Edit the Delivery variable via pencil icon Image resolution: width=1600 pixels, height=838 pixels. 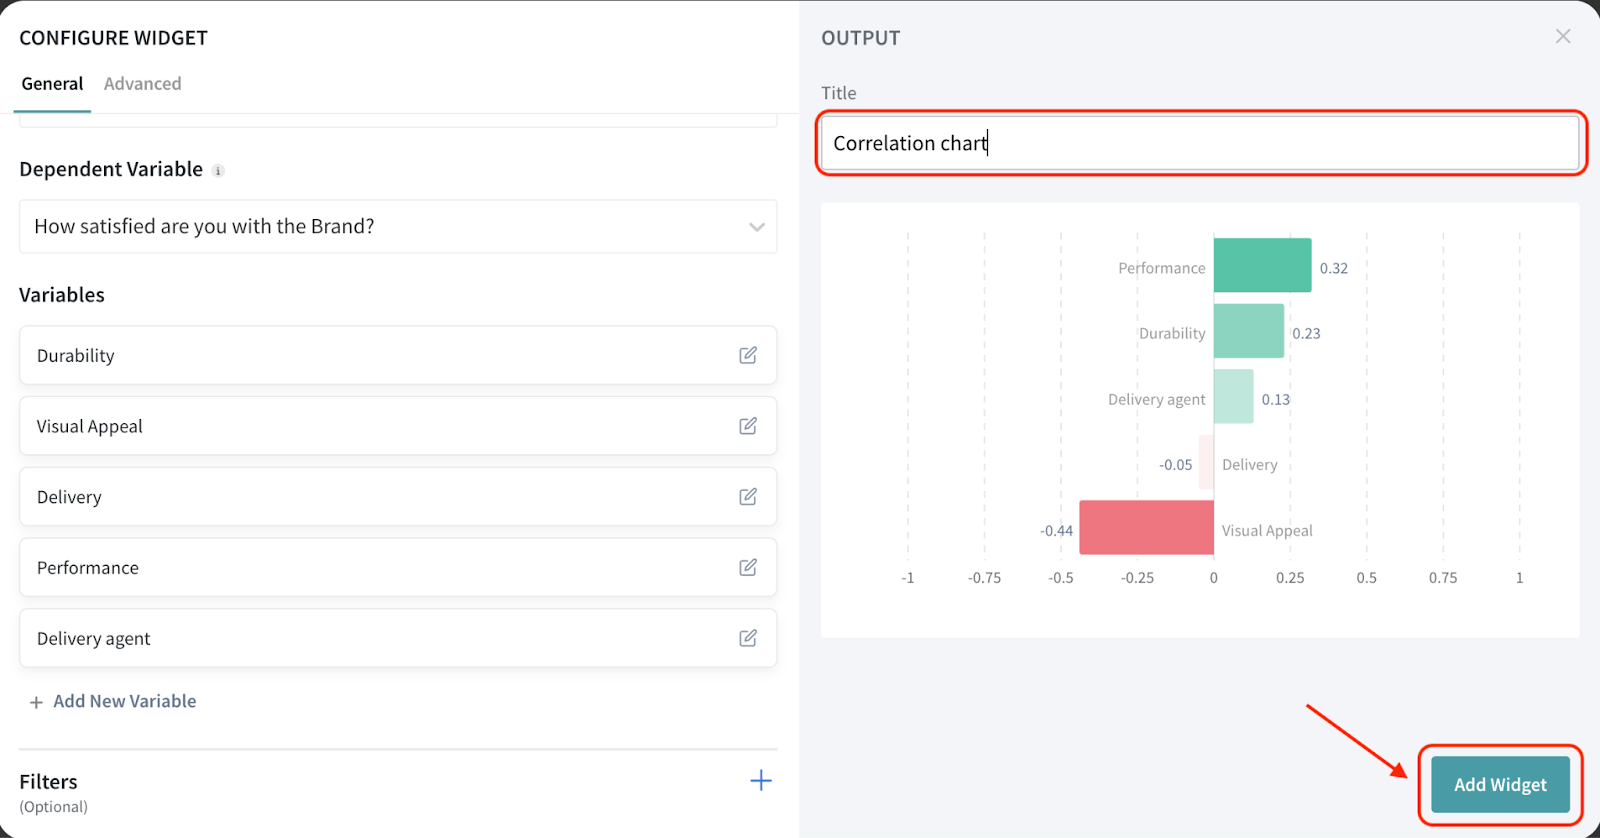coord(748,497)
